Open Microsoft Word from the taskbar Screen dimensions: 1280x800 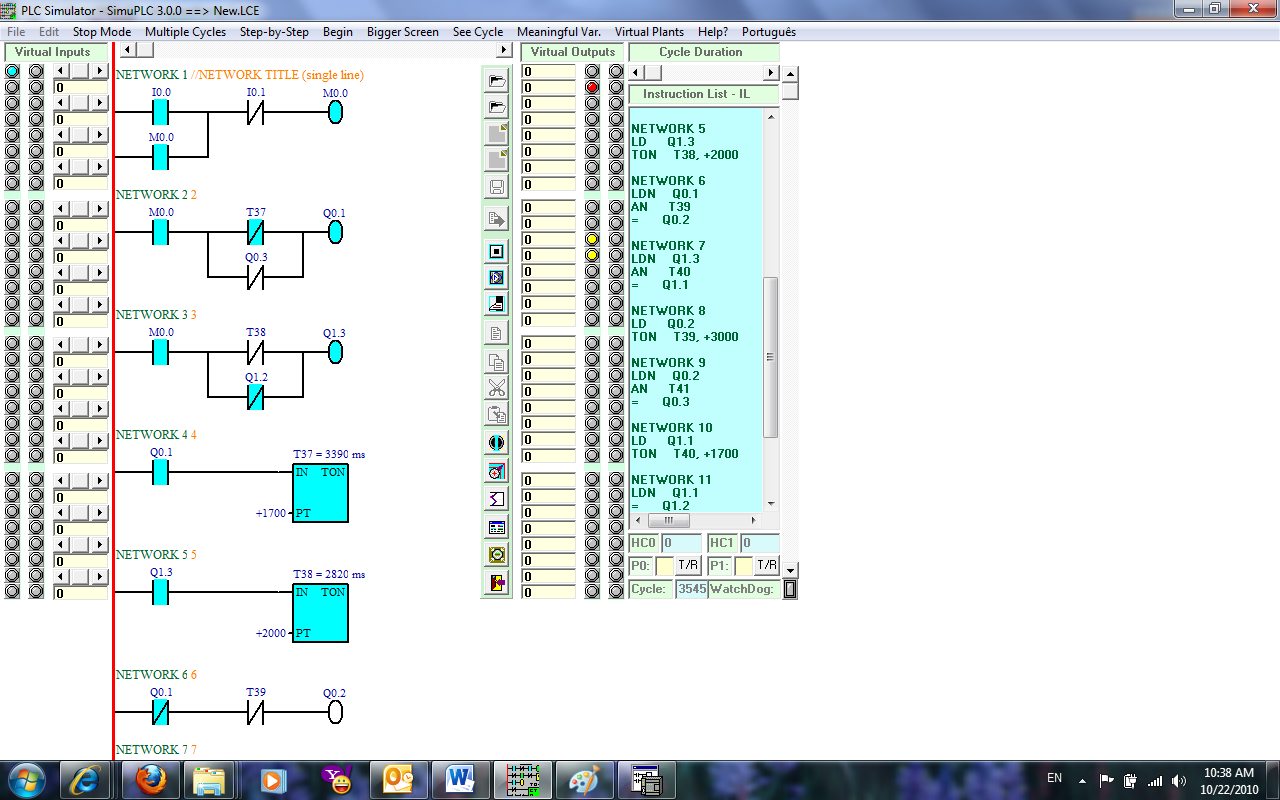click(x=460, y=779)
